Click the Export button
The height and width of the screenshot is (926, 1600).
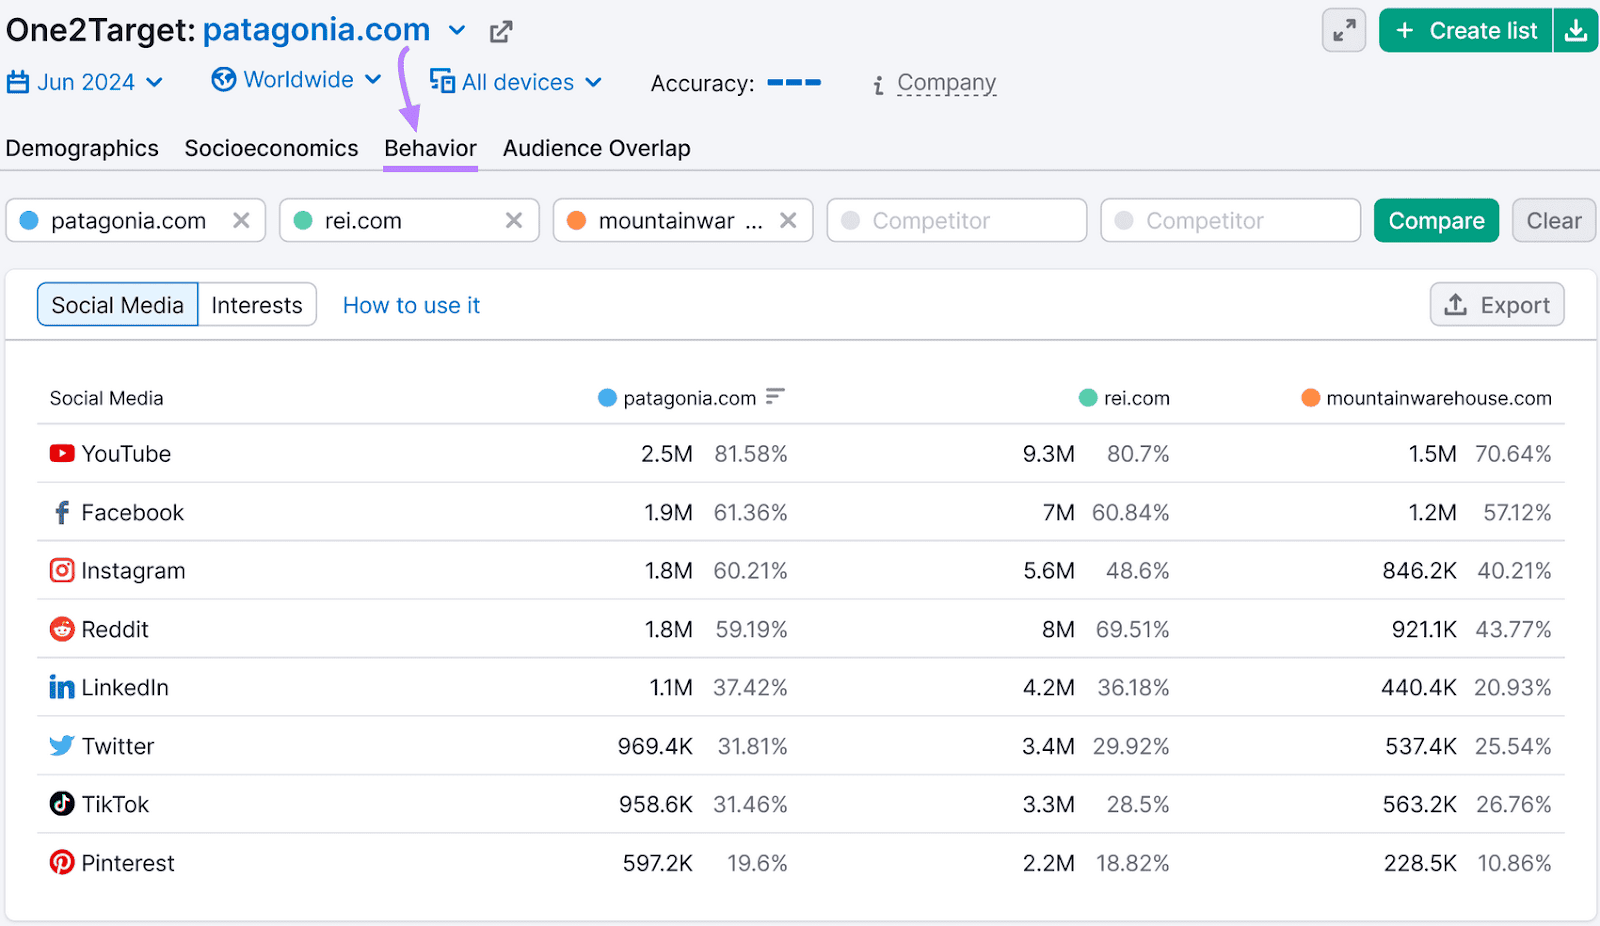pyautogui.click(x=1497, y=305)
